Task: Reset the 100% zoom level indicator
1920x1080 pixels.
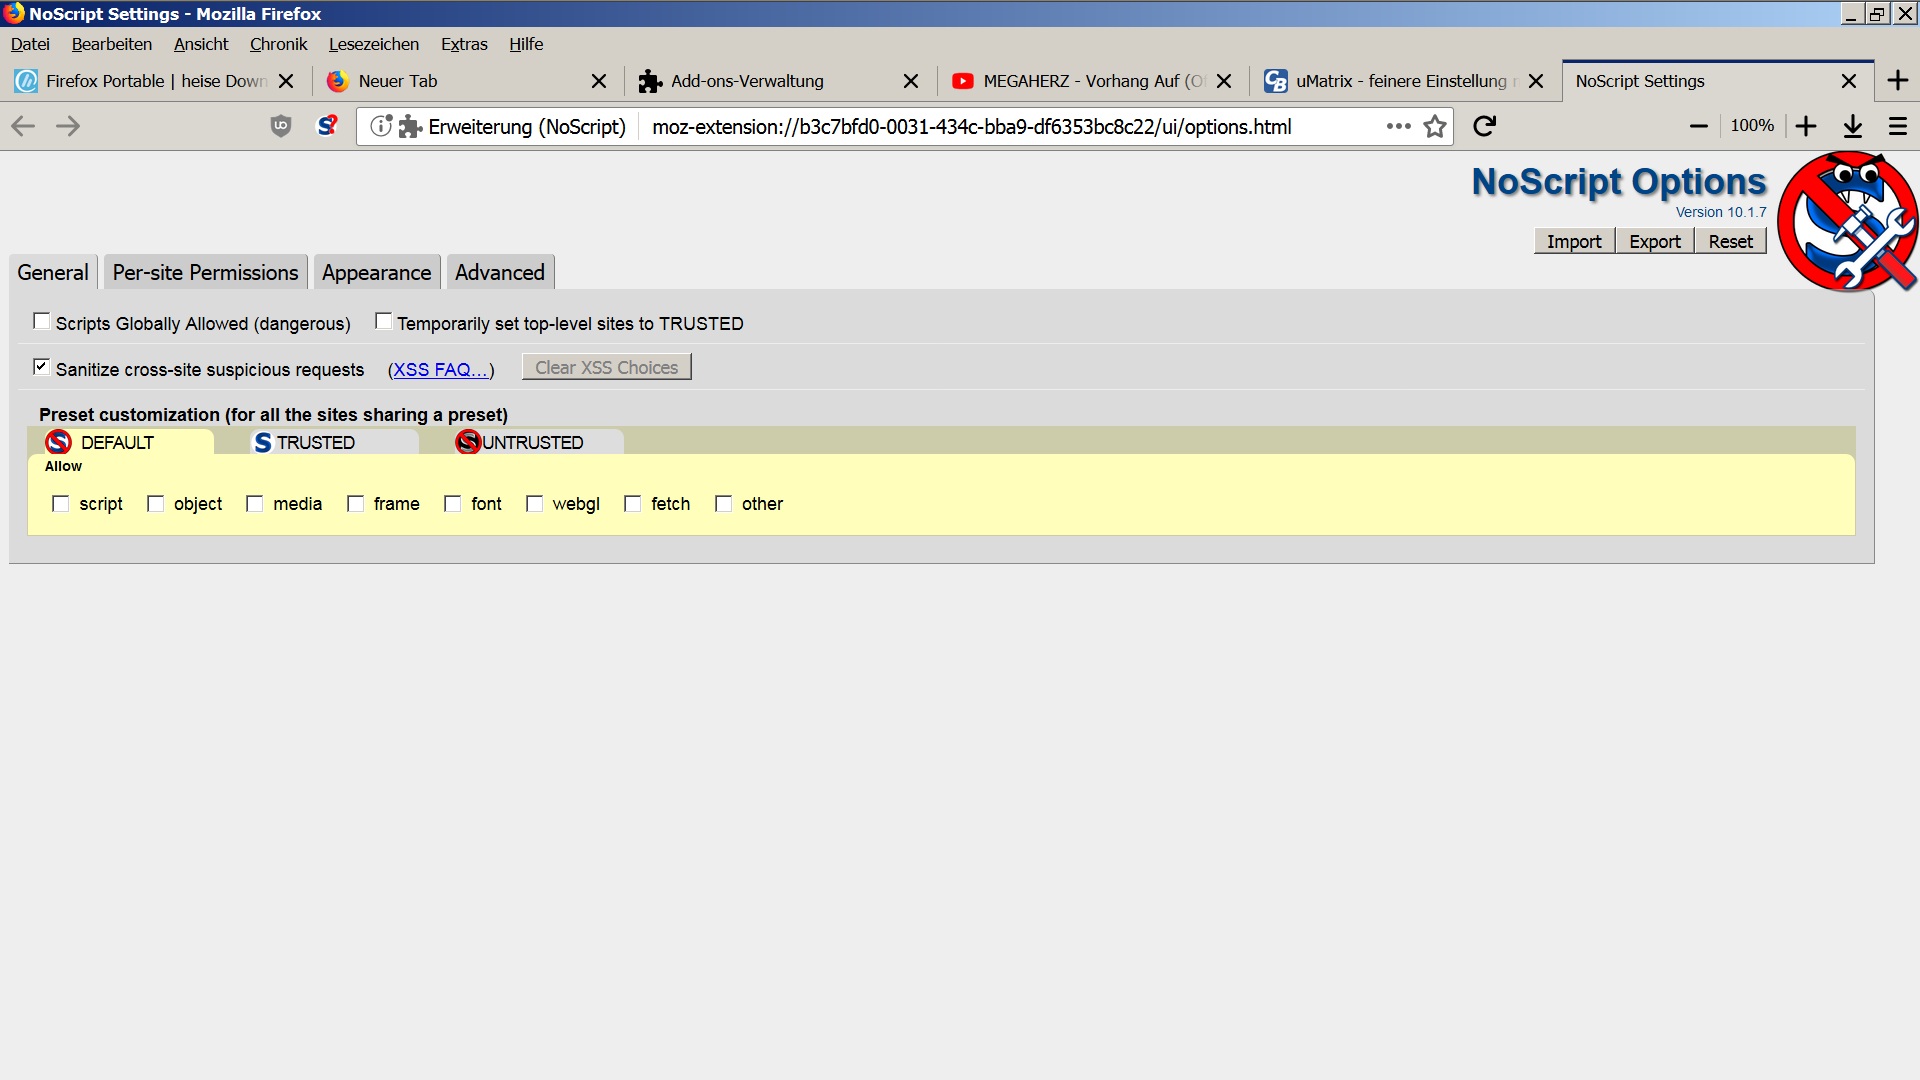Action: [x=1752, y=126]
